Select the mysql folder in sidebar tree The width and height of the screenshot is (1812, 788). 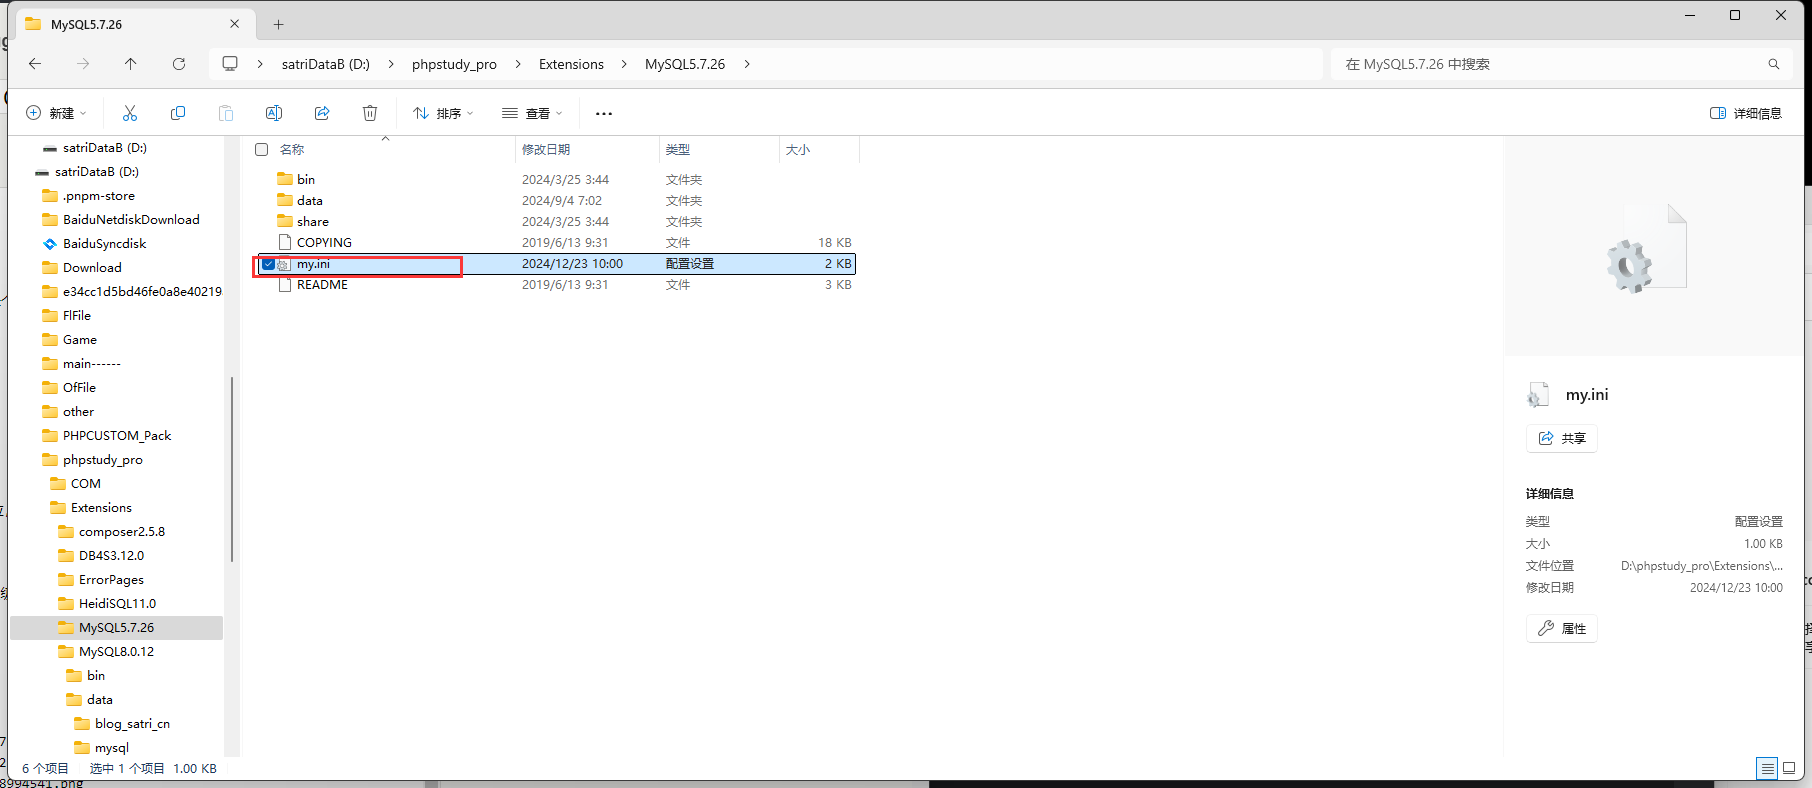tap(111, 748)
